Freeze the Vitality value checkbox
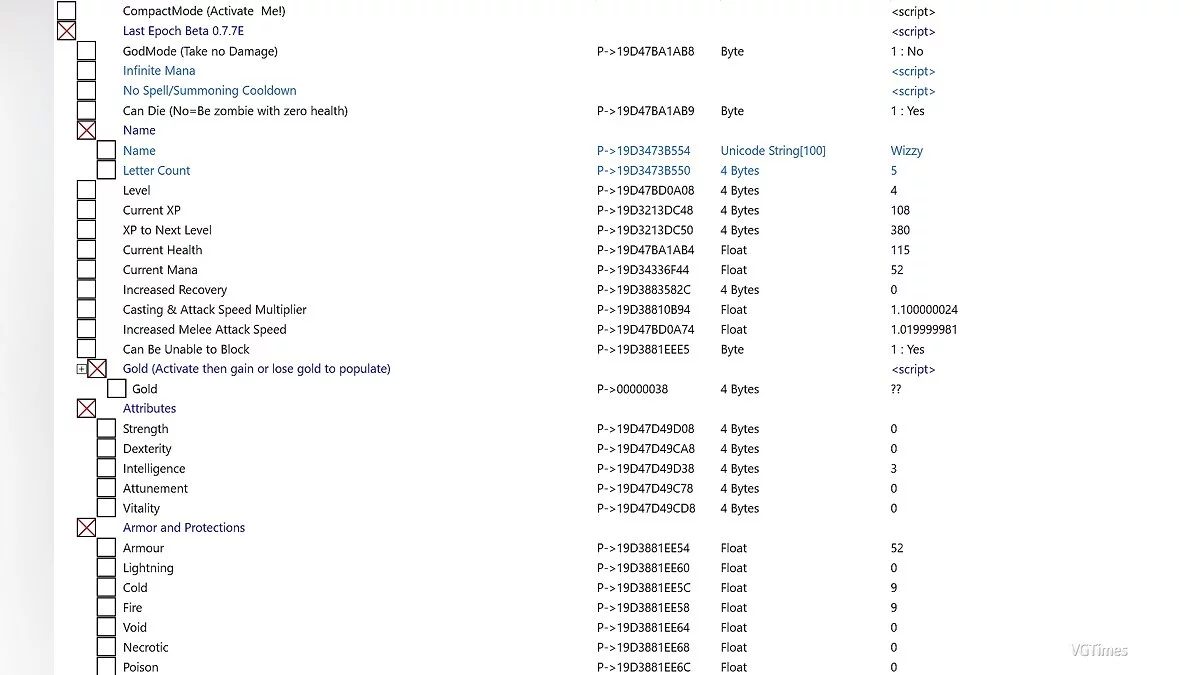 (x=107, y=508)
